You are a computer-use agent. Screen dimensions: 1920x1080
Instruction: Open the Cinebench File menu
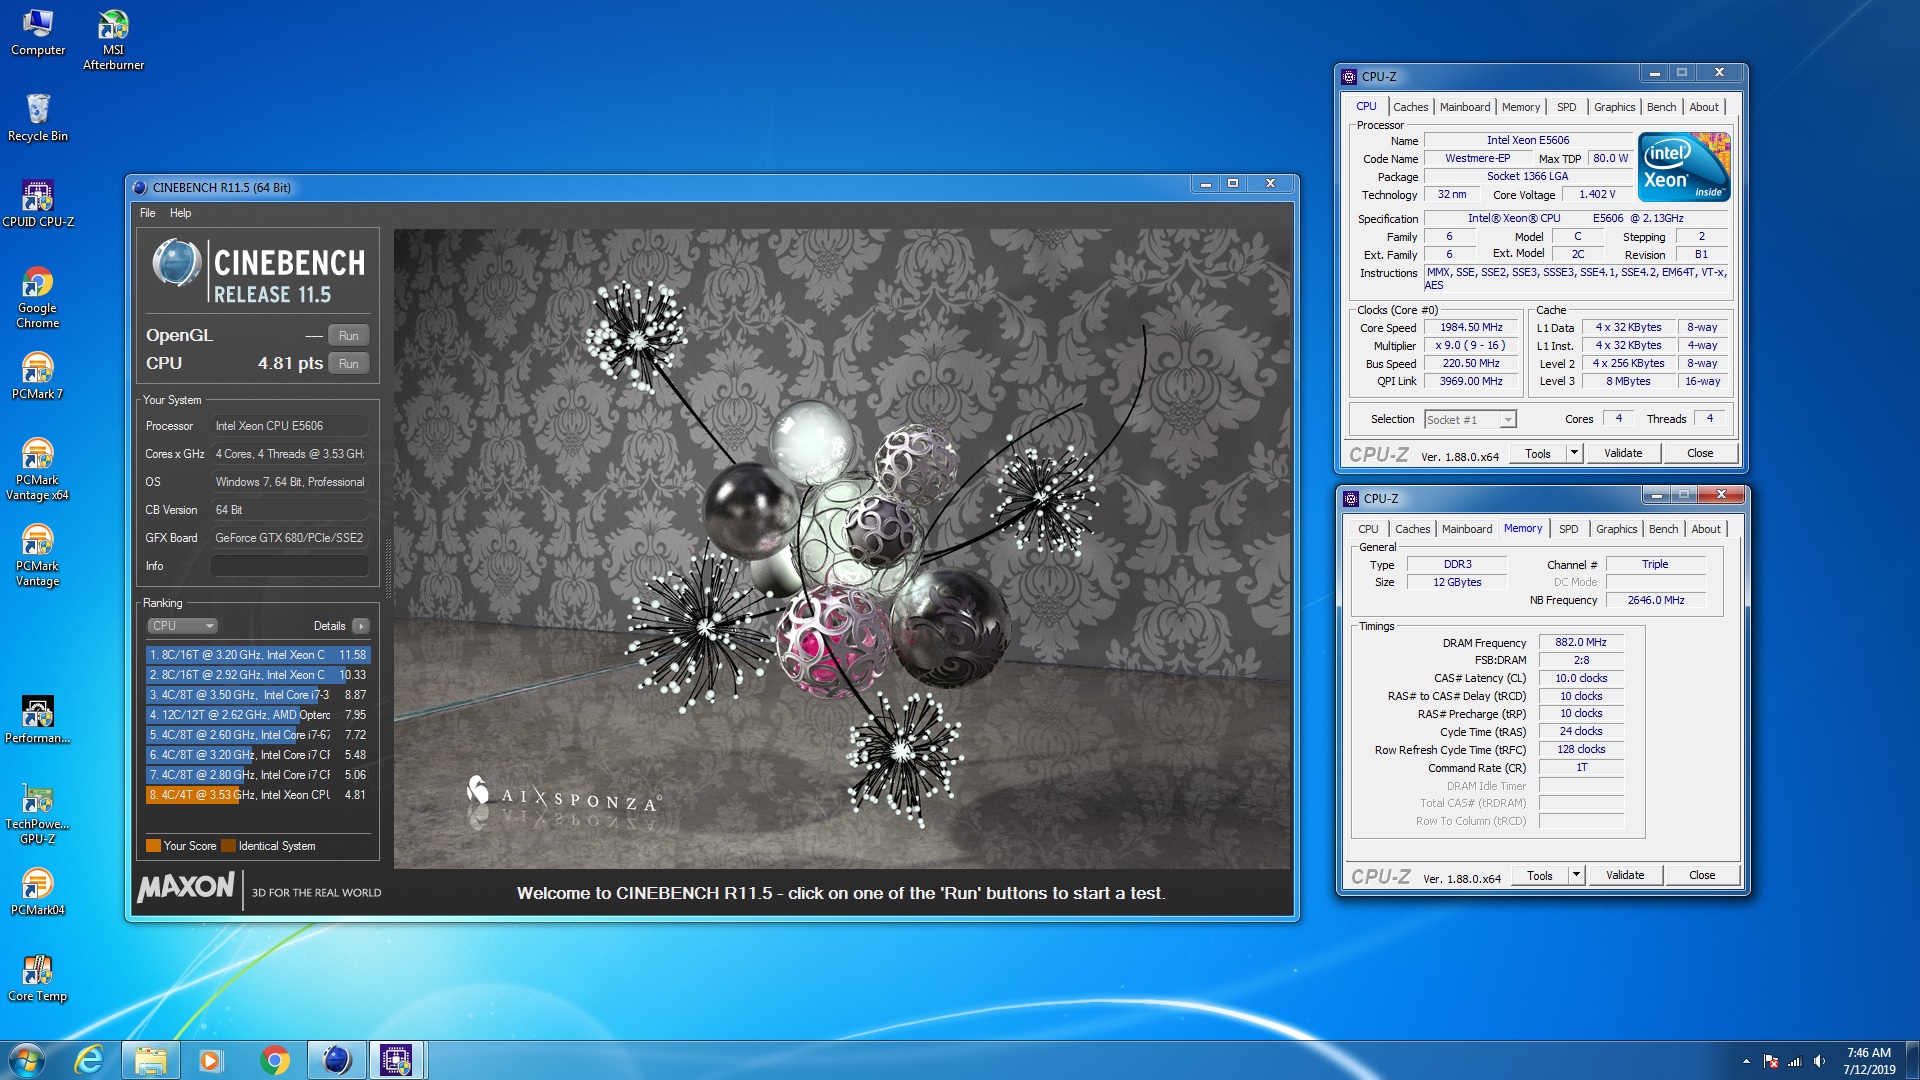[x=147, y=213]
